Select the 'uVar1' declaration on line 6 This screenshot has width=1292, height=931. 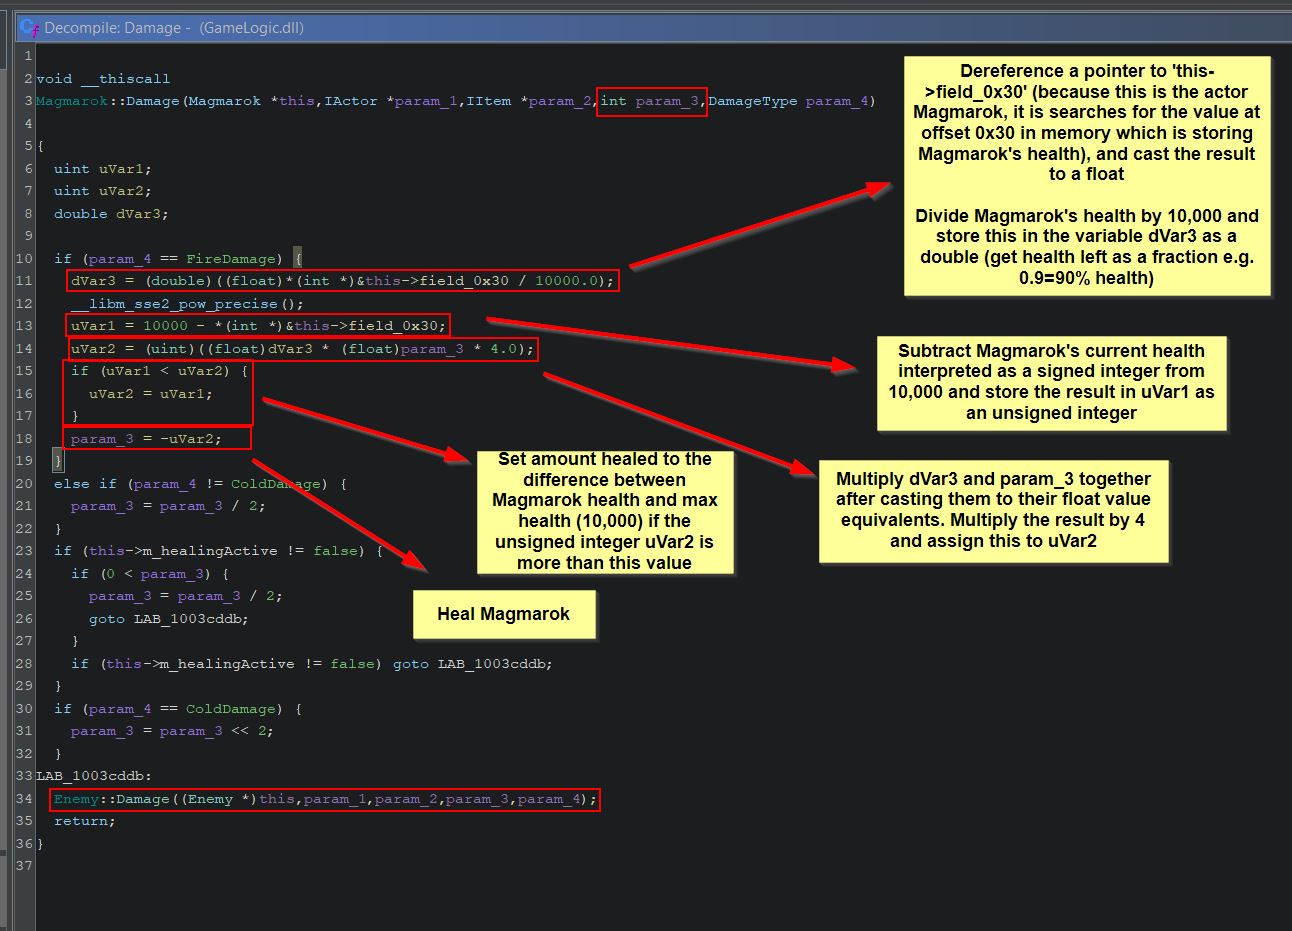click(x=124, y=168)
